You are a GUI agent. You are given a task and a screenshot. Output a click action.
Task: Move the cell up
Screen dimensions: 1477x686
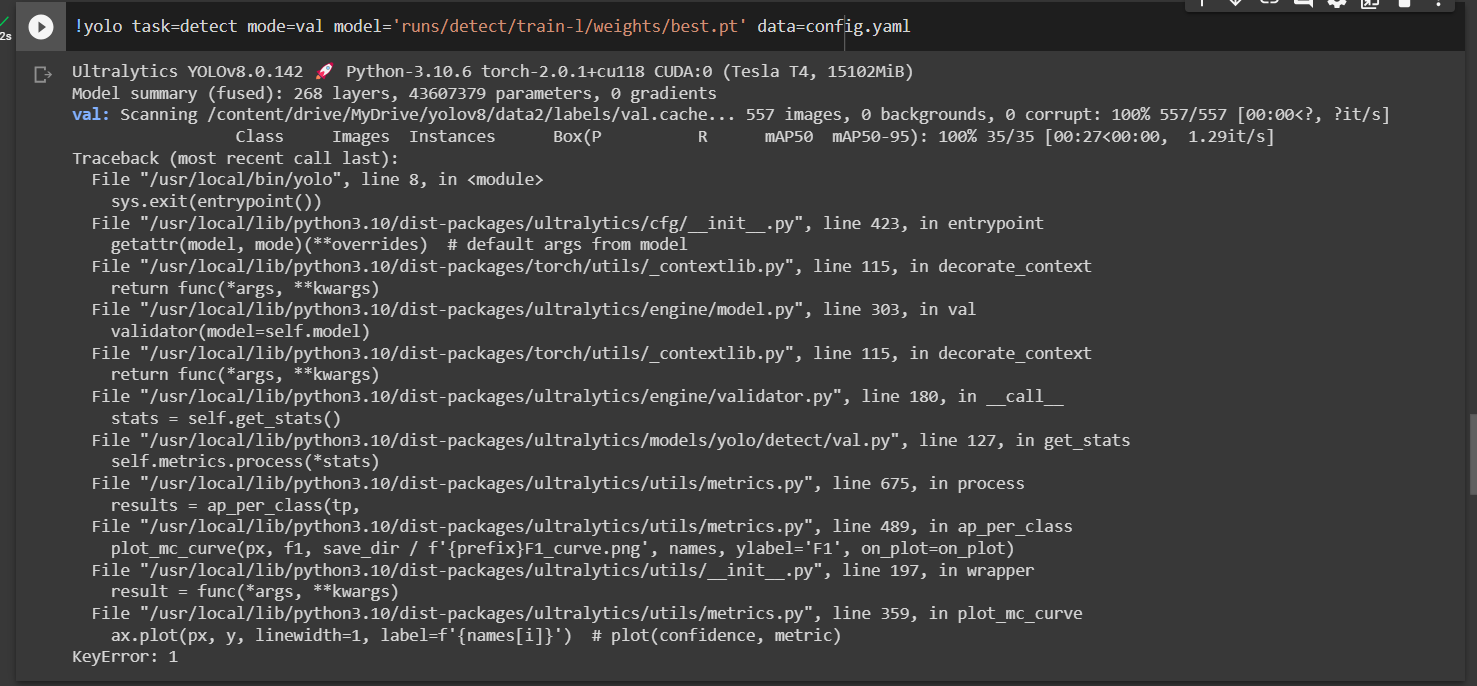(x=1201, y=4)
